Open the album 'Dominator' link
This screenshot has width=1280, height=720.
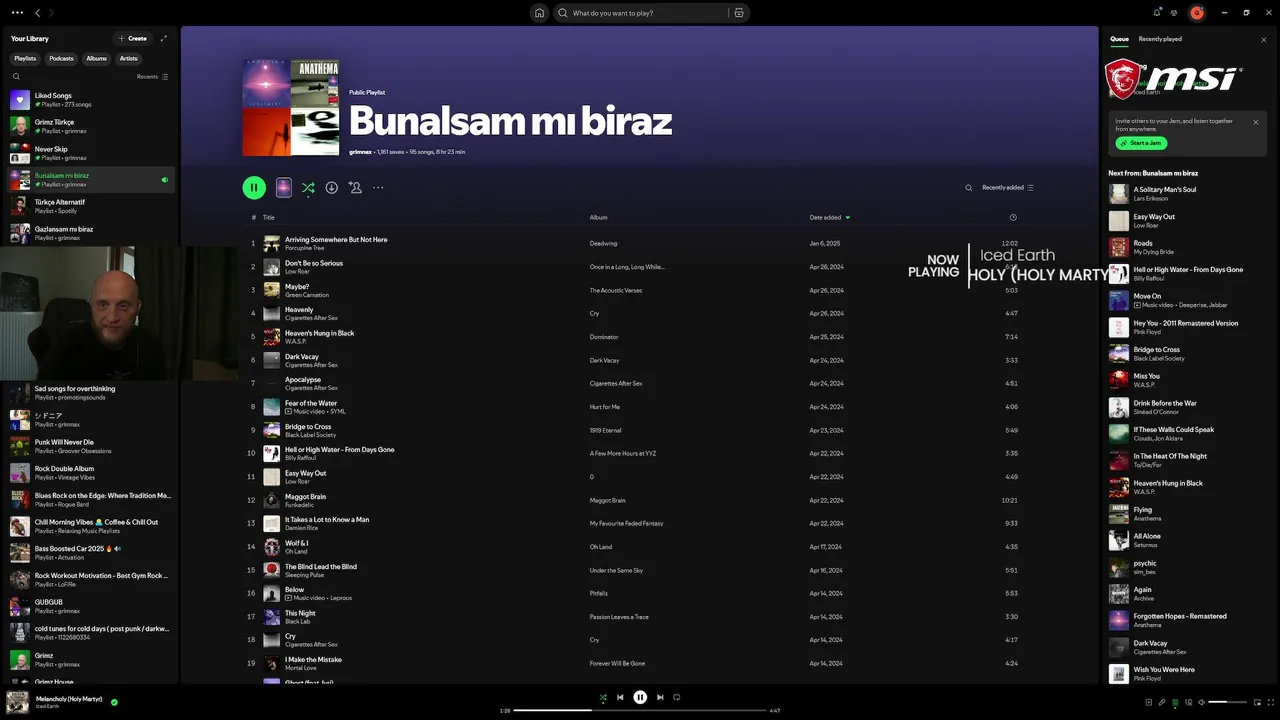point(604,337)
